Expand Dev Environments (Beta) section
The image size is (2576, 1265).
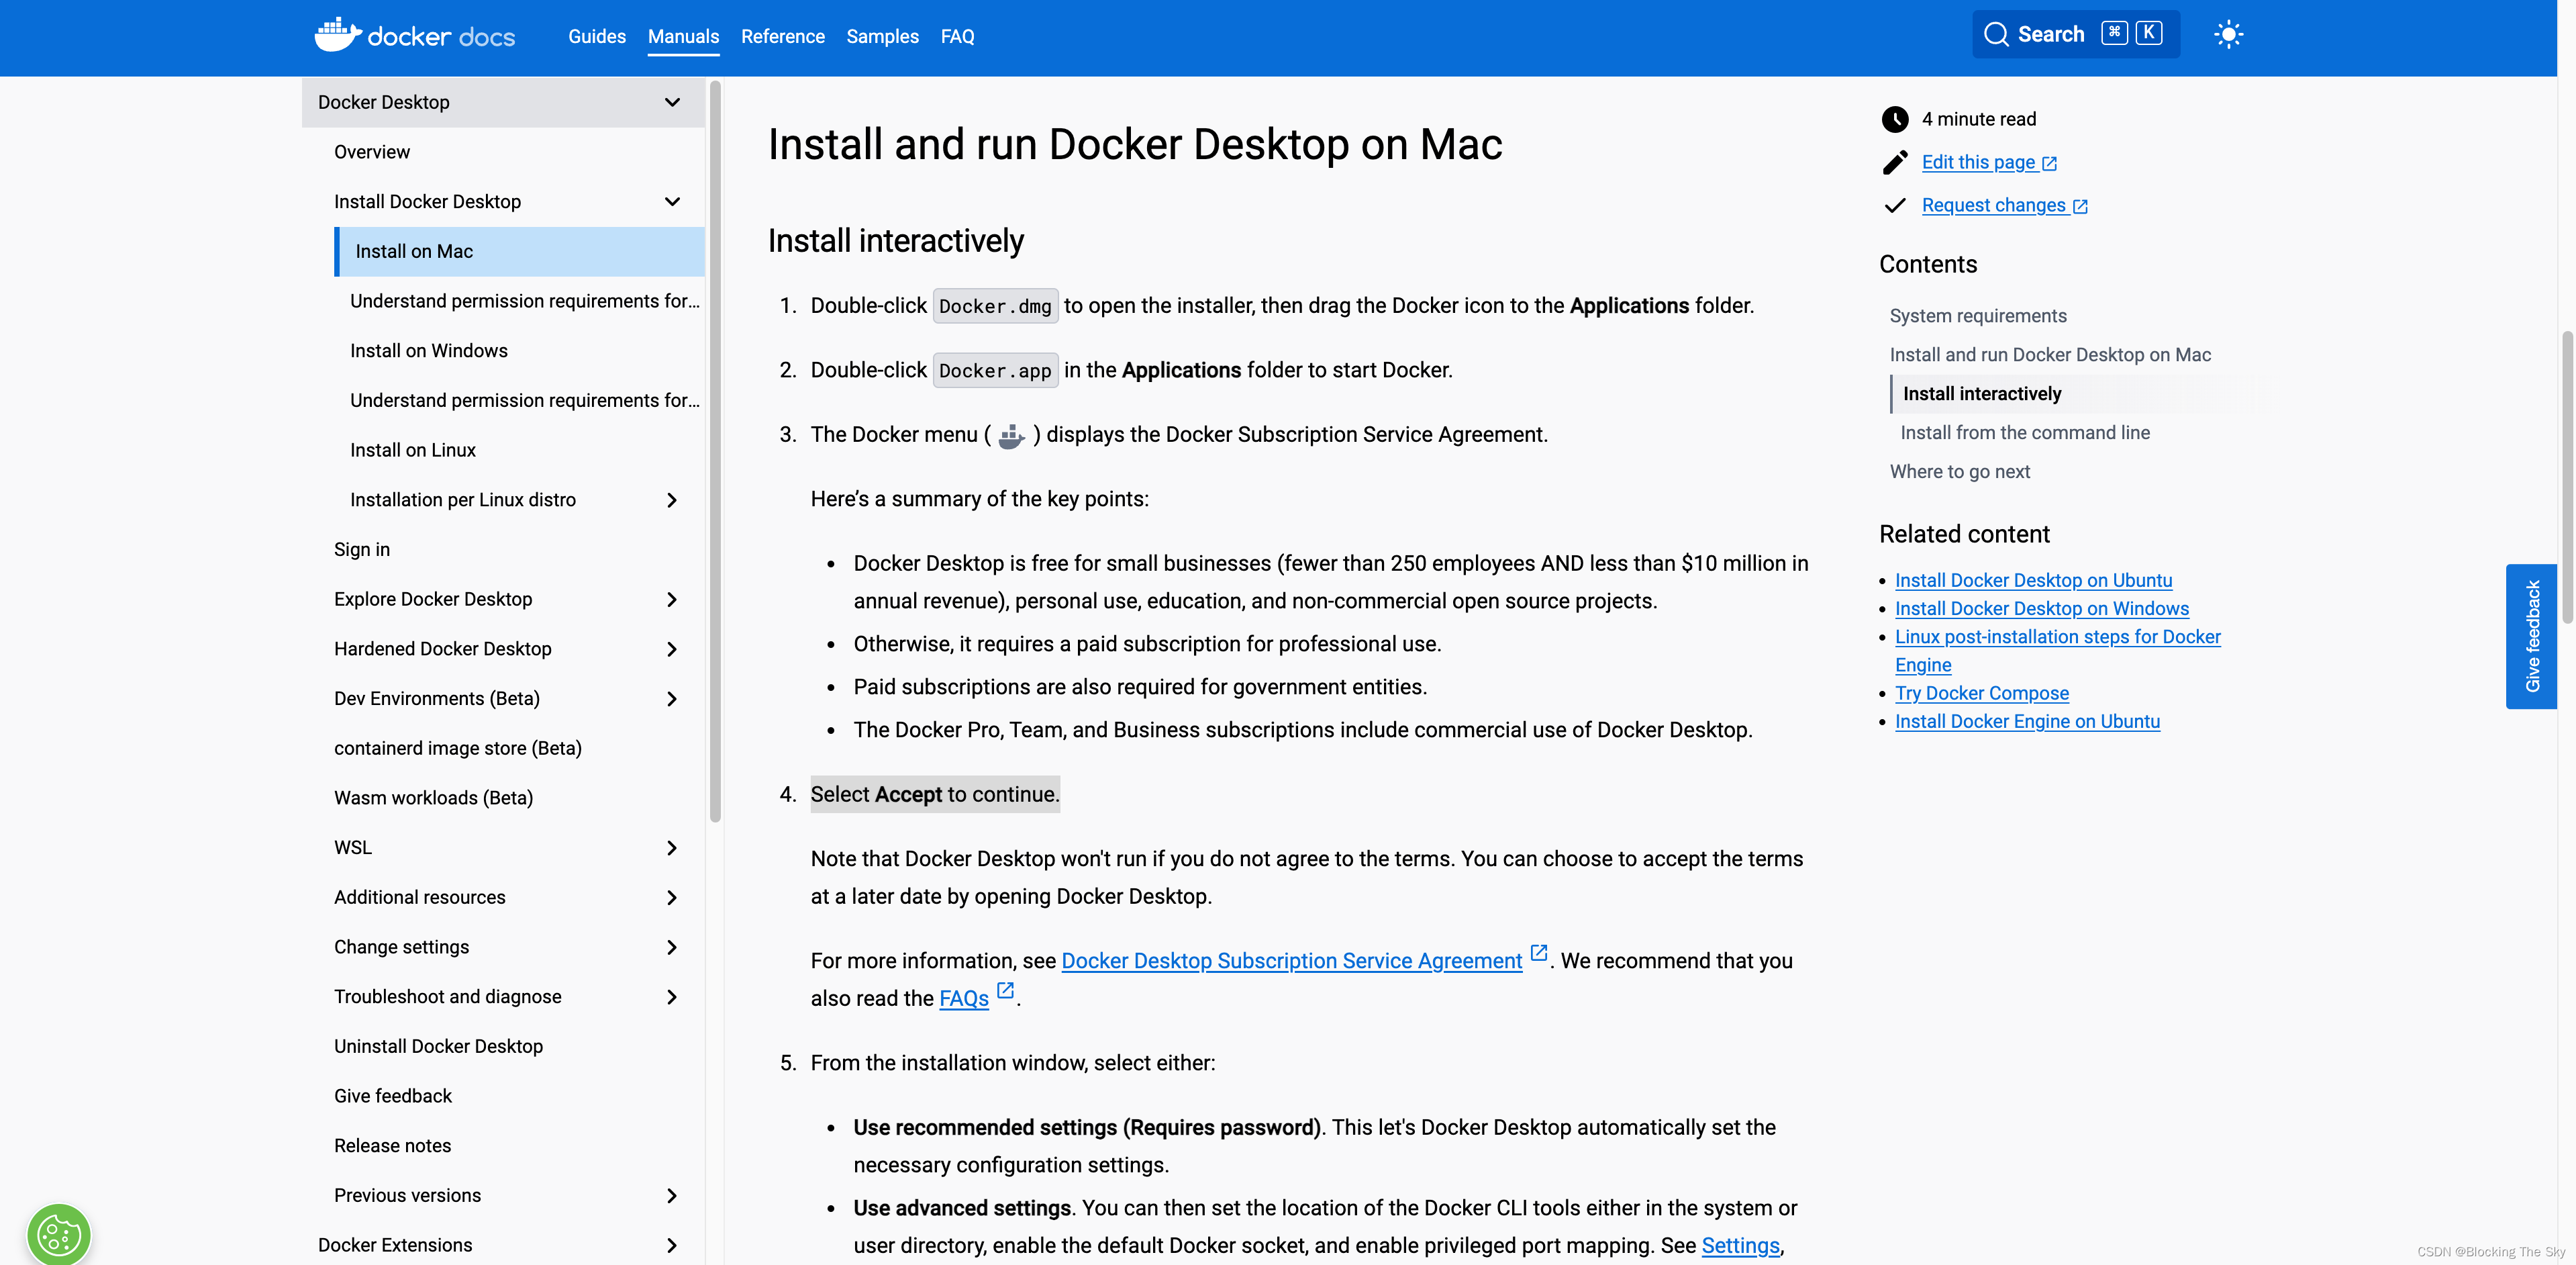(672, 699)
